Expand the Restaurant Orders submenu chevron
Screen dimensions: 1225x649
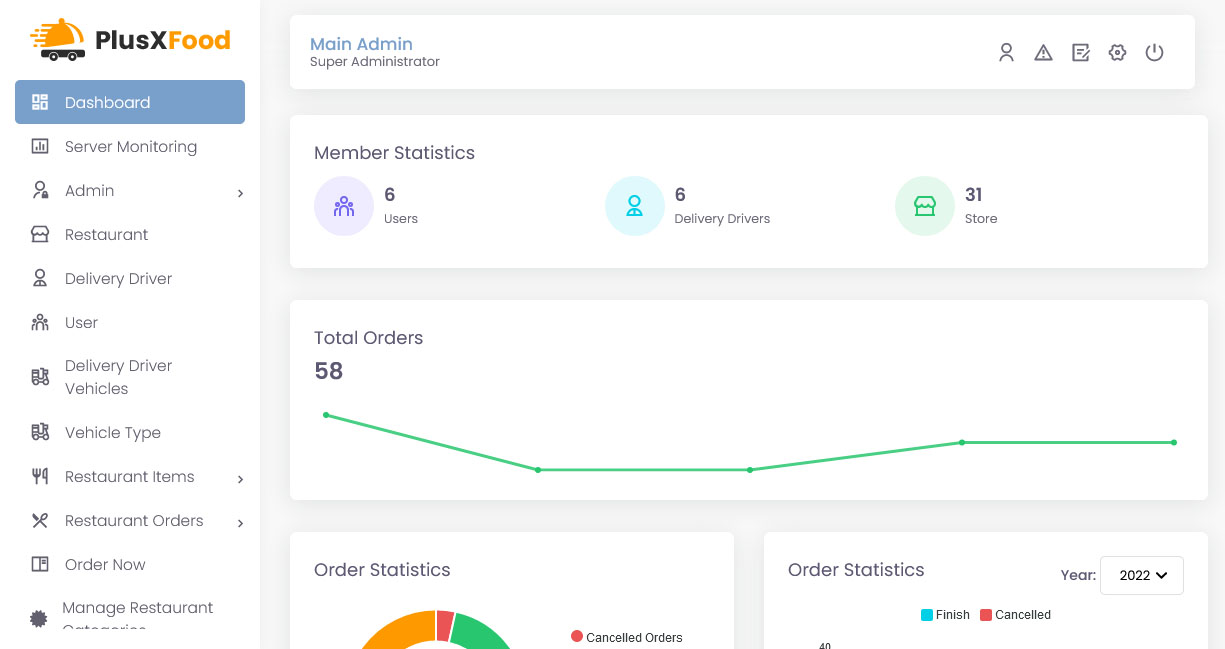240,523
